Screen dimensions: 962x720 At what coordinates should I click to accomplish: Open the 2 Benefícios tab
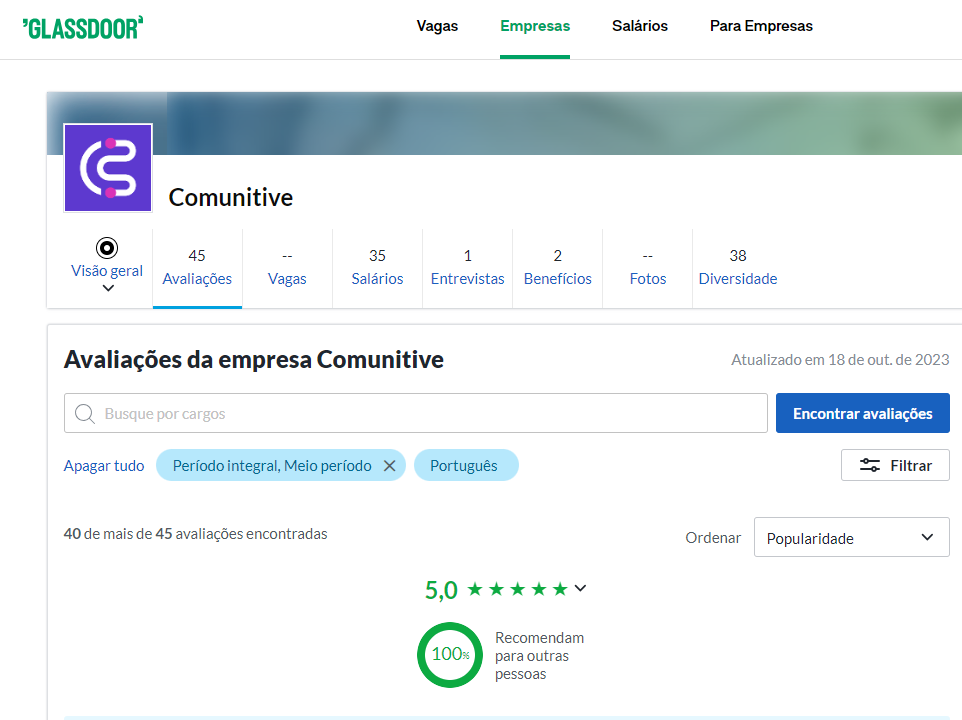pyautogui.click(x=558, y=267)
